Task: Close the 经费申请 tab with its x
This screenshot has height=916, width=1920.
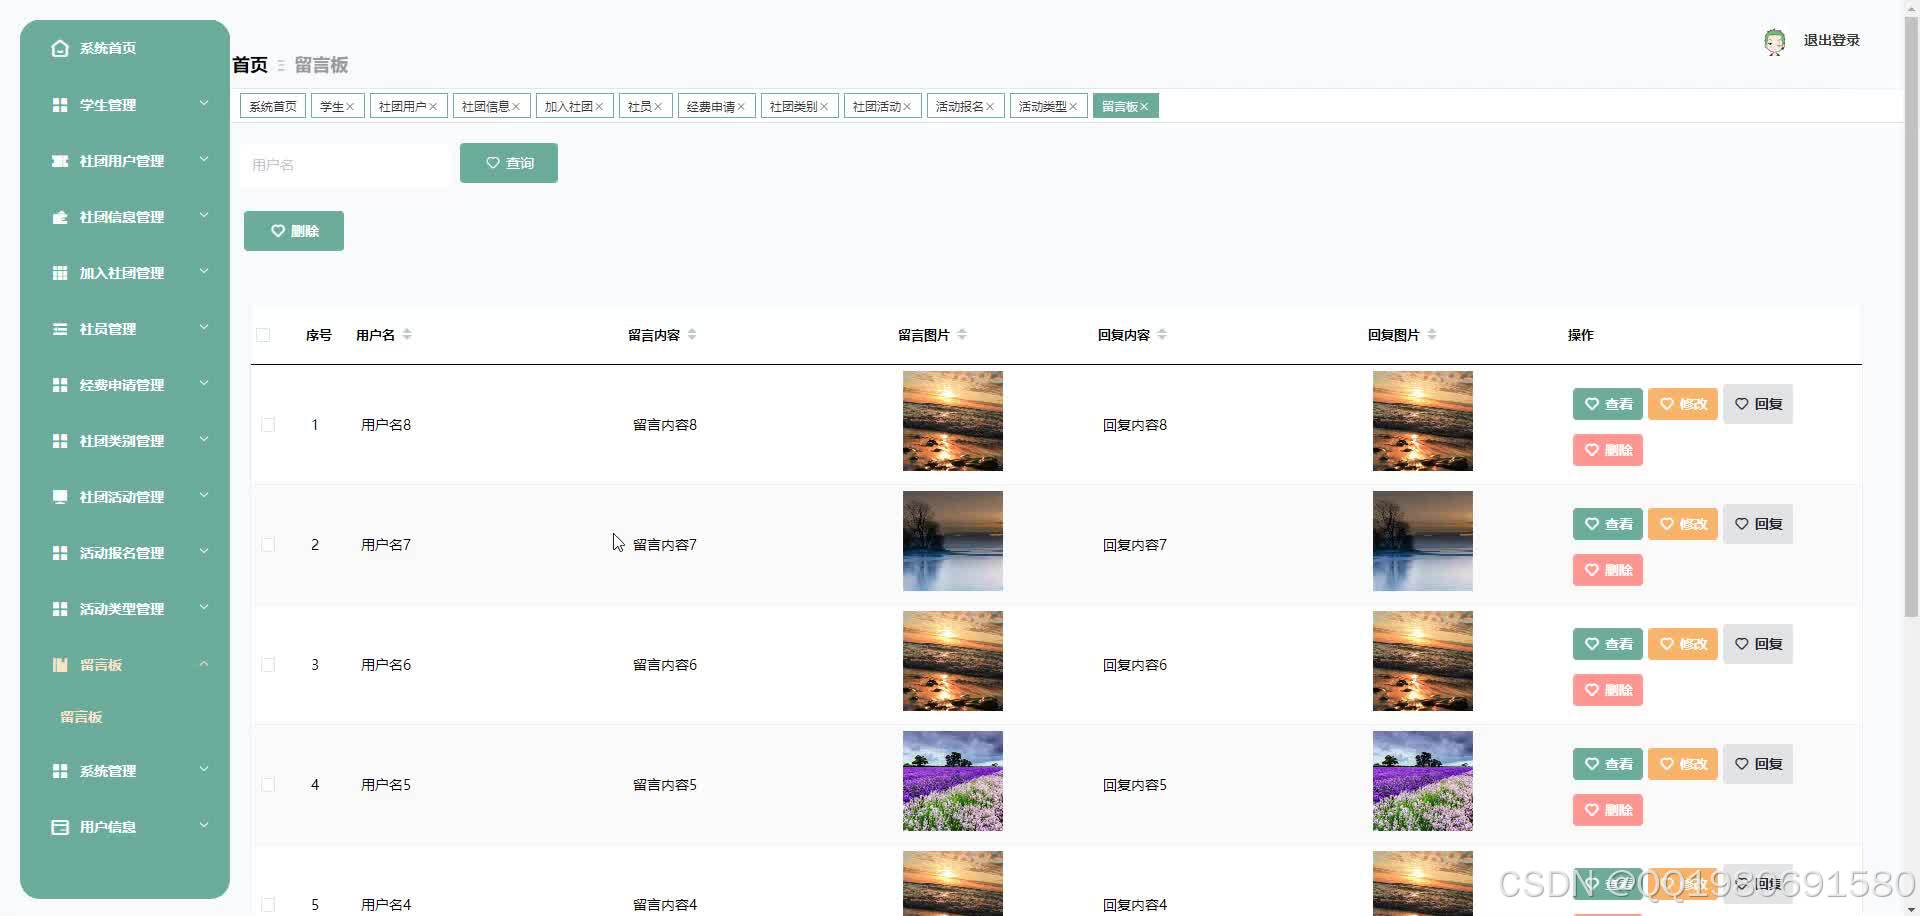Action: pyautogui.click(x=741, y=107)
